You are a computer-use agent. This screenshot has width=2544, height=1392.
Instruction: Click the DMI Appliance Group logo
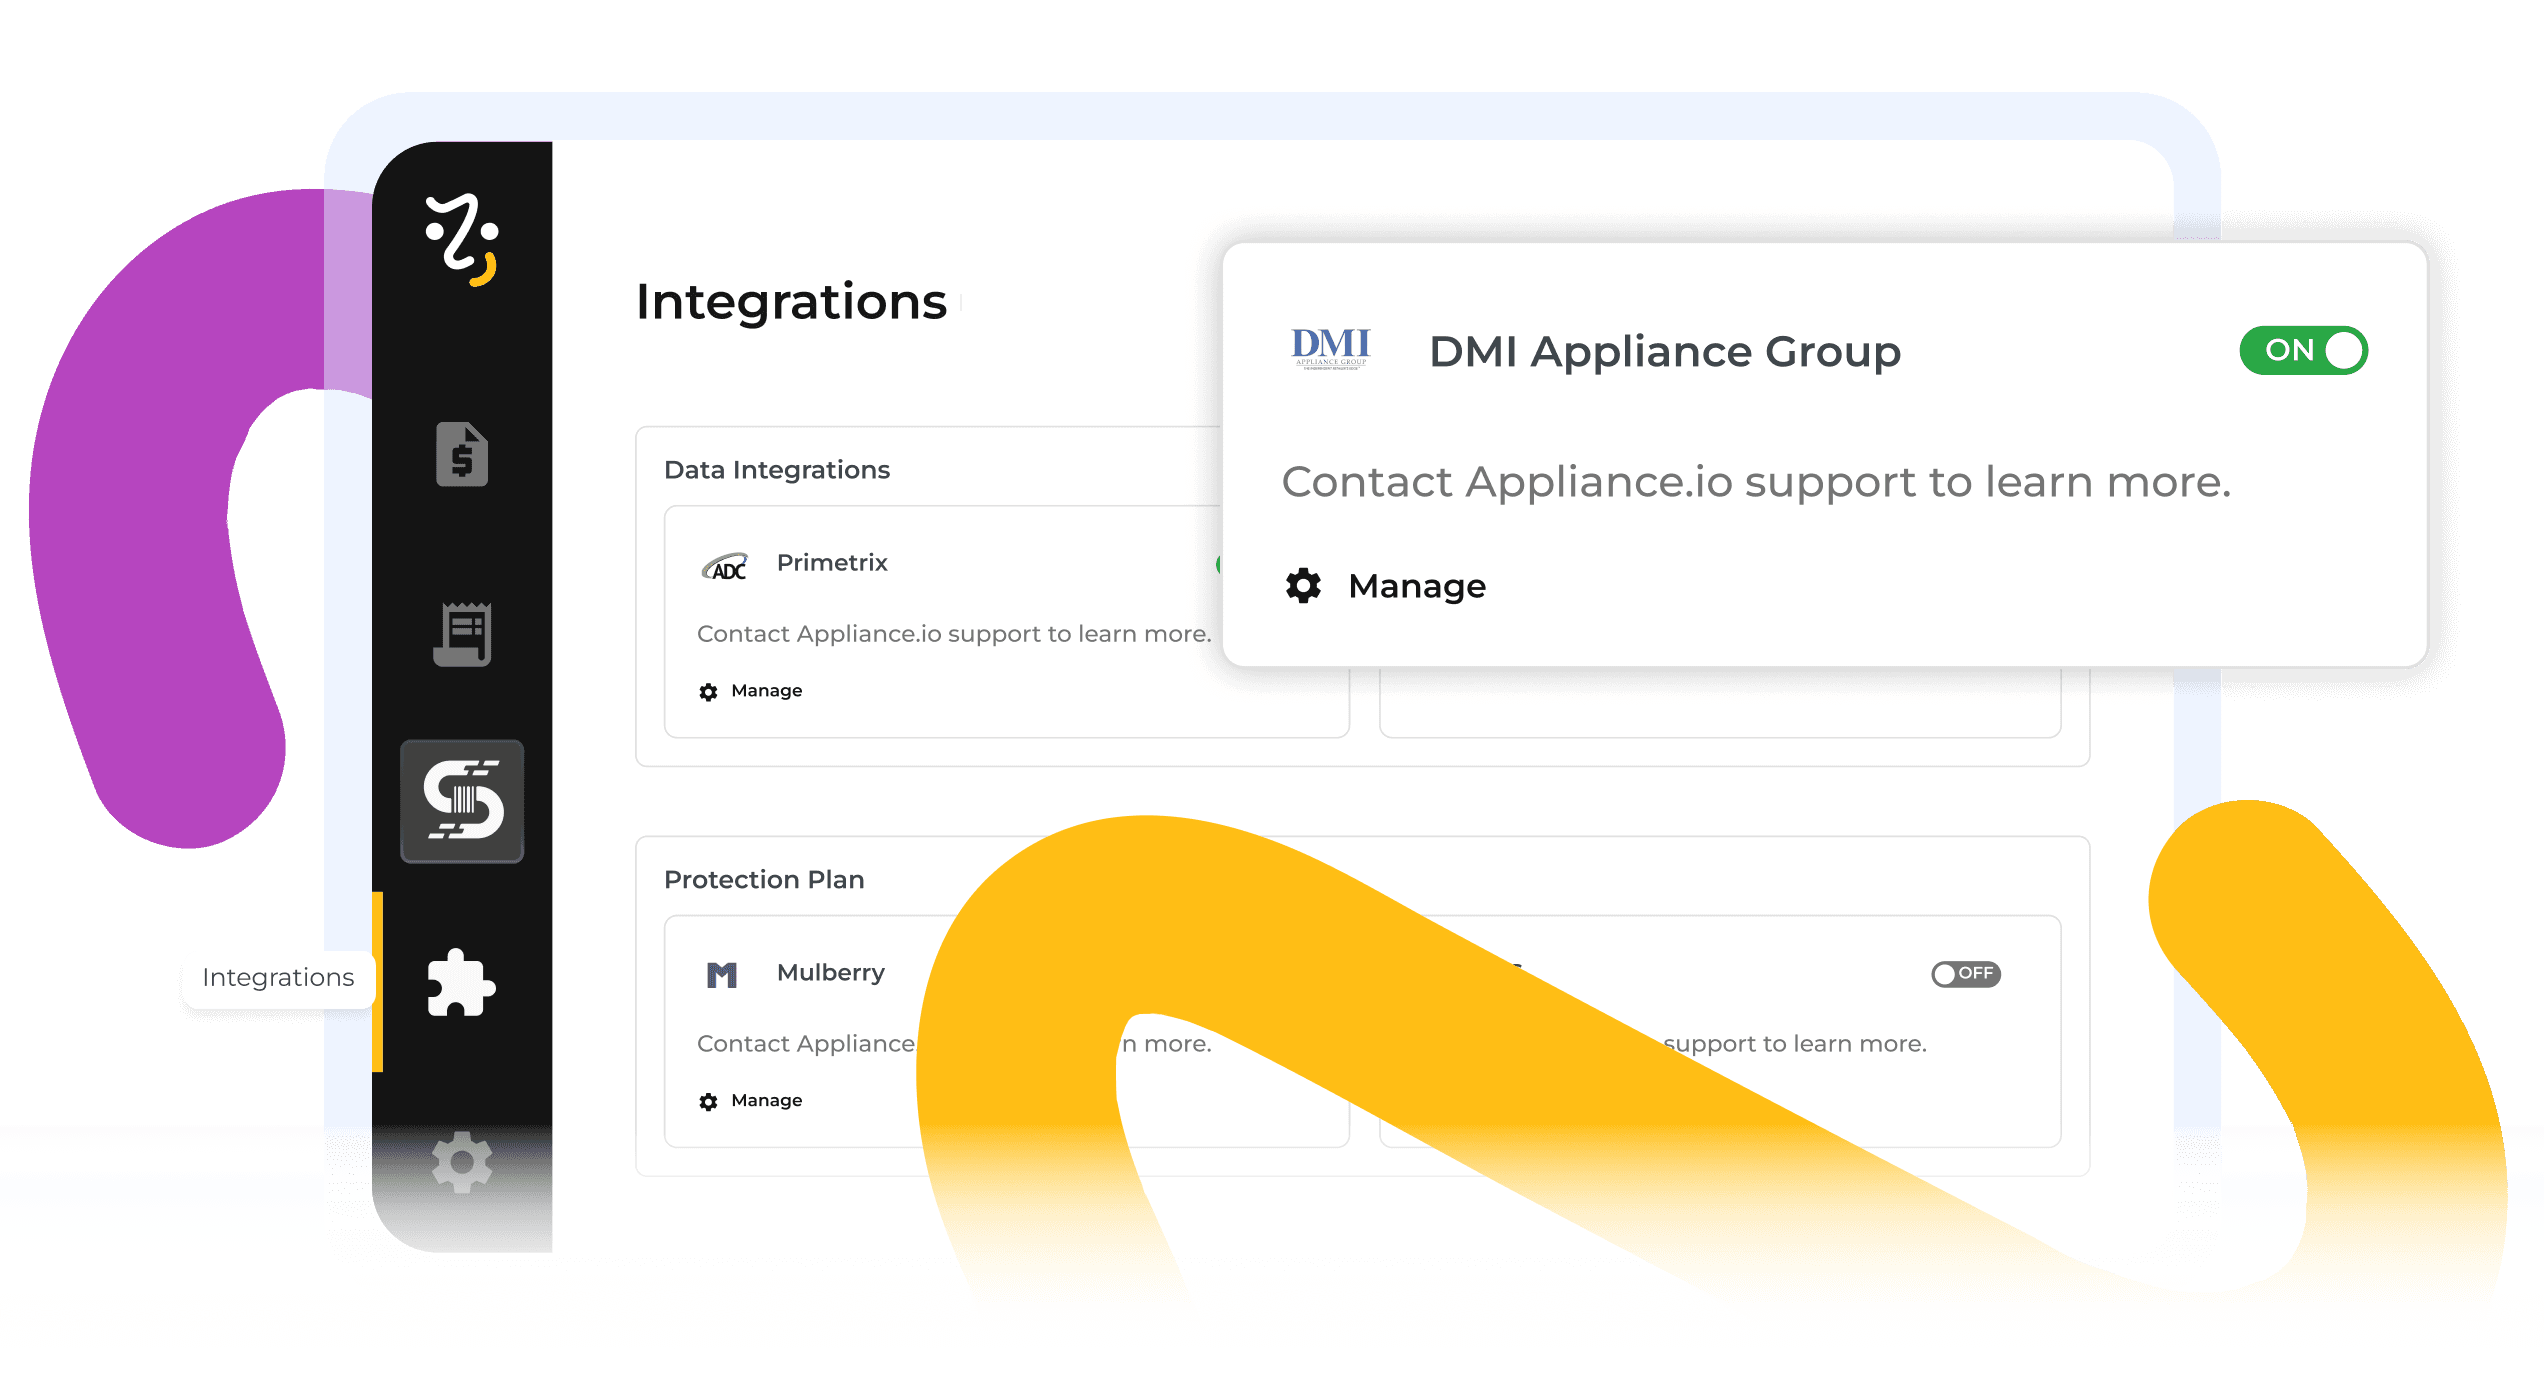click(1330, 350)
